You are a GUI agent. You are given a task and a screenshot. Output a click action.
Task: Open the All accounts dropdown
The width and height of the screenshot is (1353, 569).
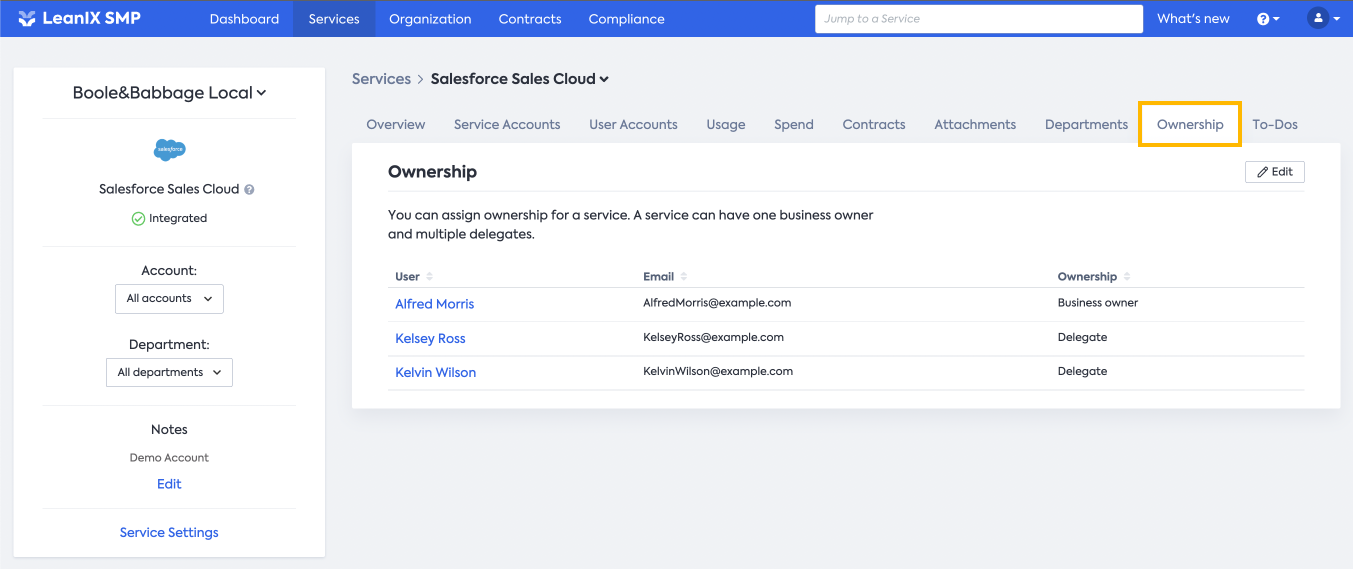169,298
